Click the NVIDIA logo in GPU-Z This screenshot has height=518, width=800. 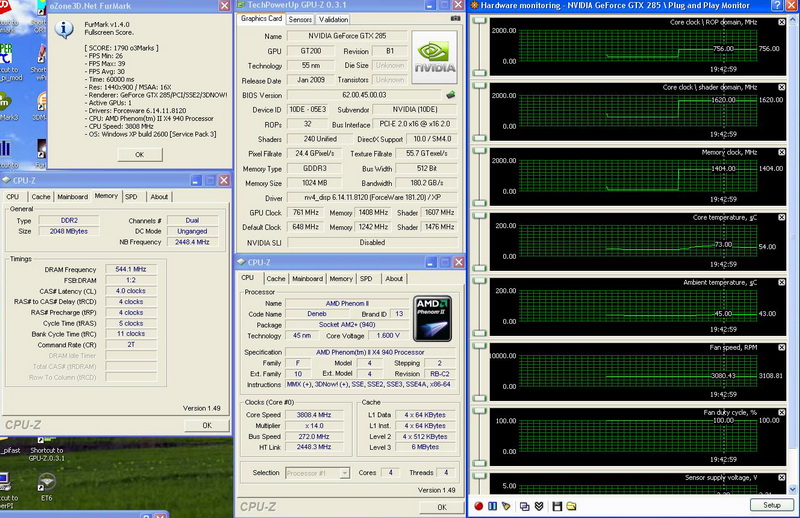click(434, 57)
